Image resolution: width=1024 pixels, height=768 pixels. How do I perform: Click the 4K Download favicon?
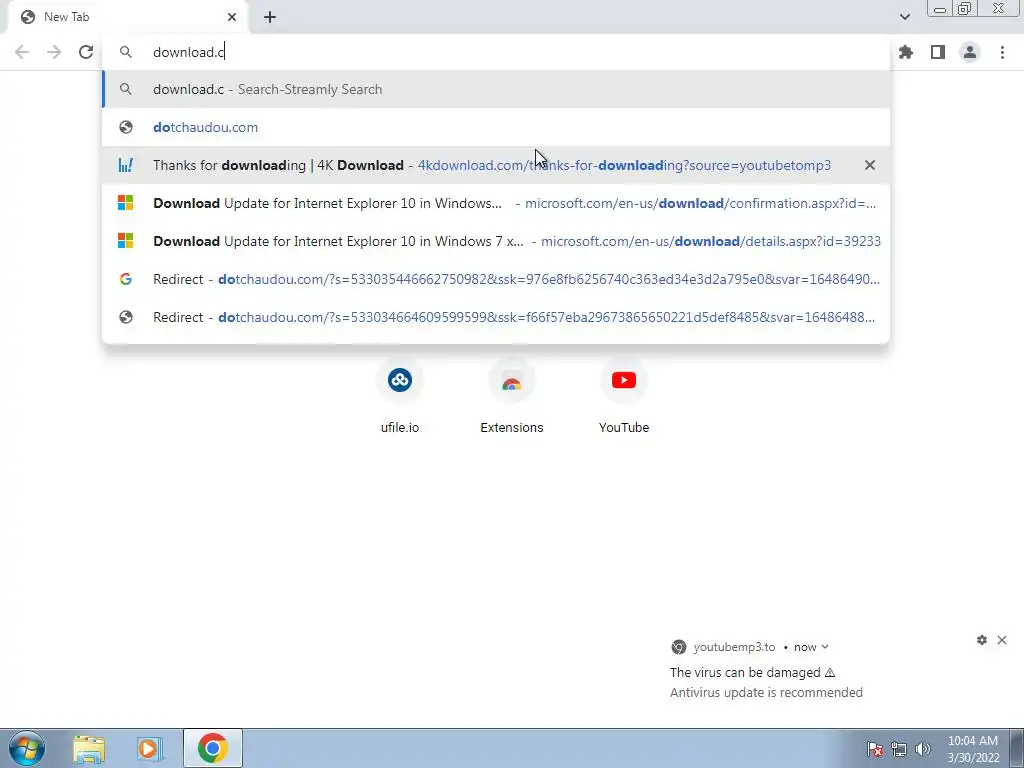(x=125, y=165)
